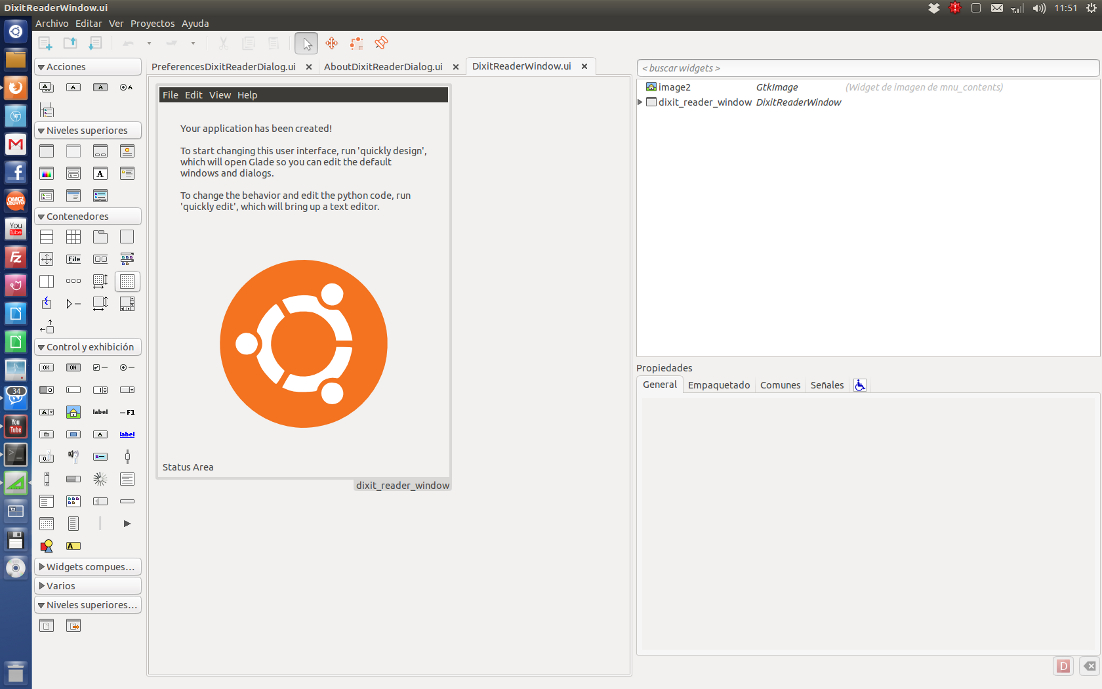
Task: Open the Proyectos menu
Action: pos(153,23)
